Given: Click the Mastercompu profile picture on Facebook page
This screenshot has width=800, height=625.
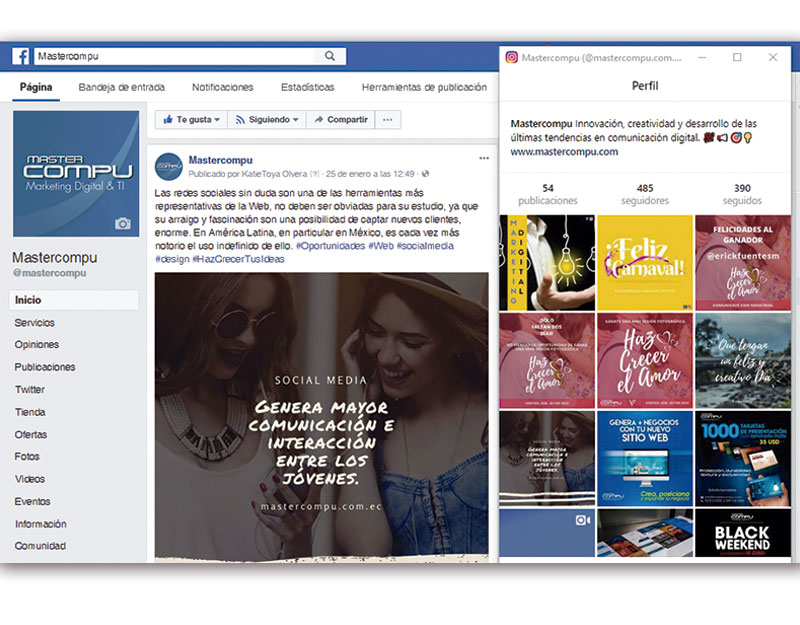Looking at the screenshot, I should pos(76,173).
